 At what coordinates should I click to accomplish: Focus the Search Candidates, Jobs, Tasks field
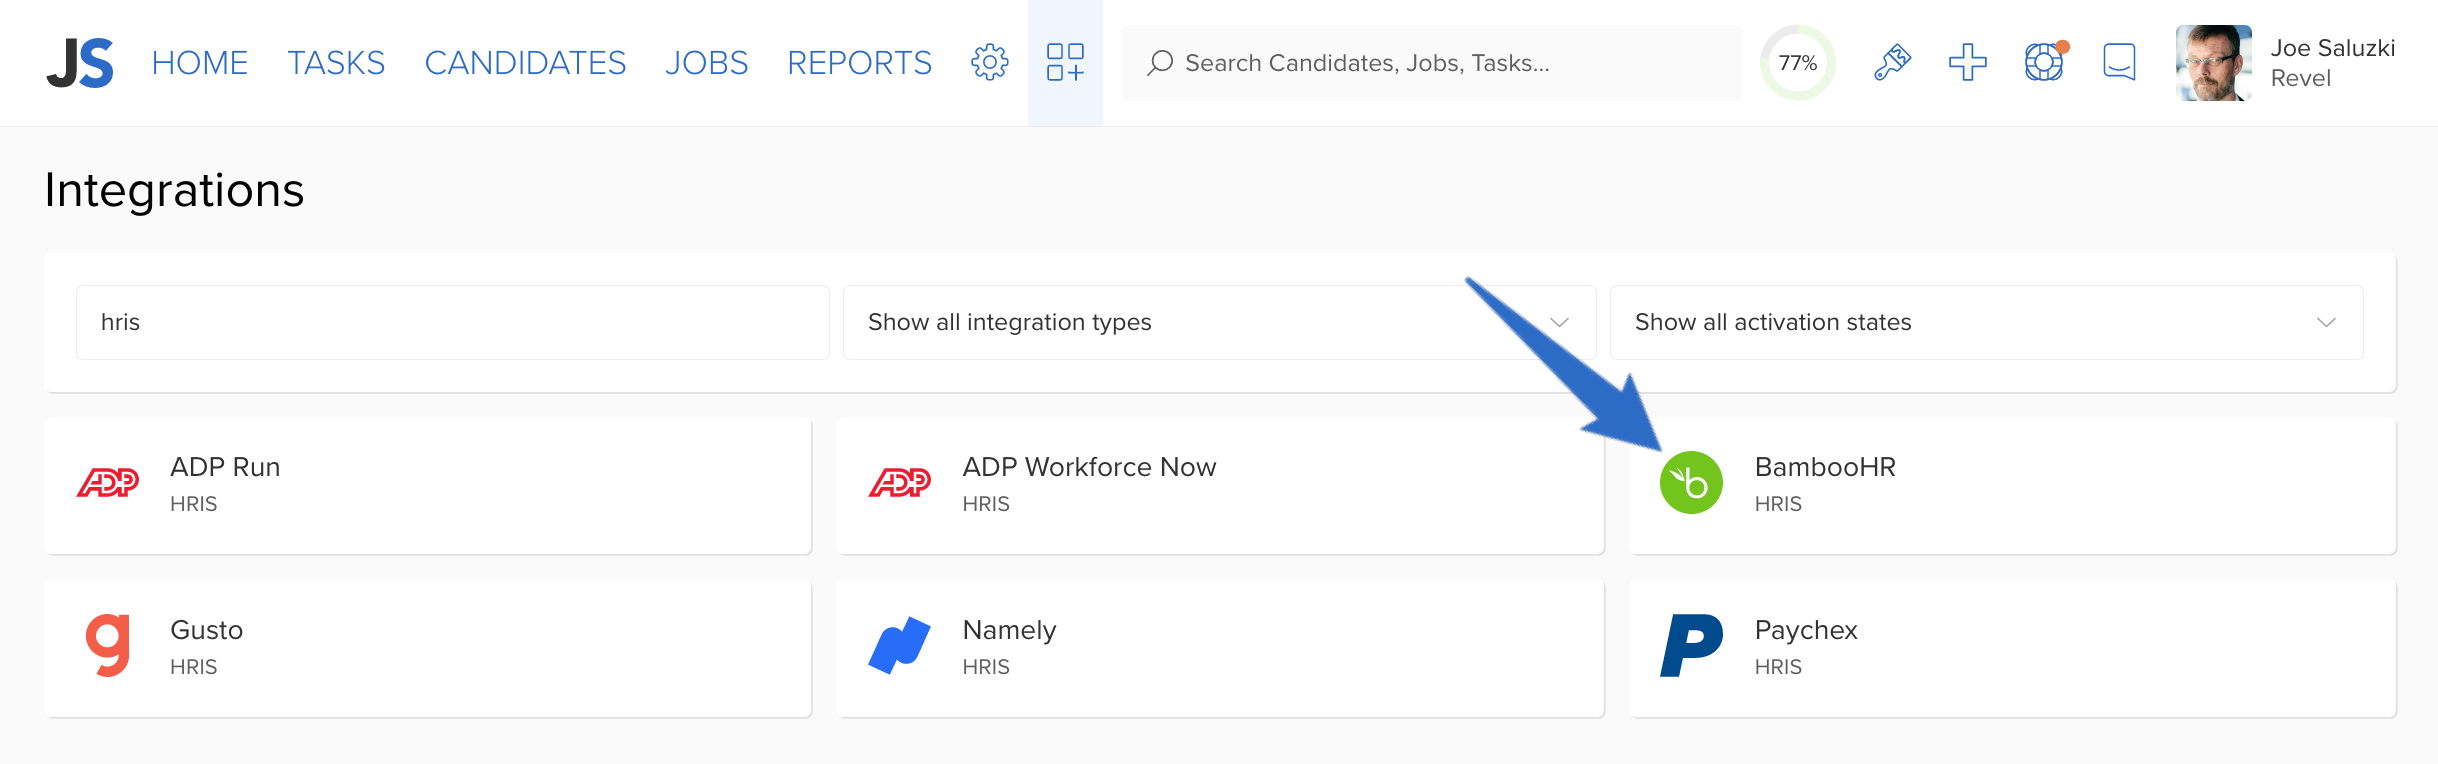[x=1431, y=63]
